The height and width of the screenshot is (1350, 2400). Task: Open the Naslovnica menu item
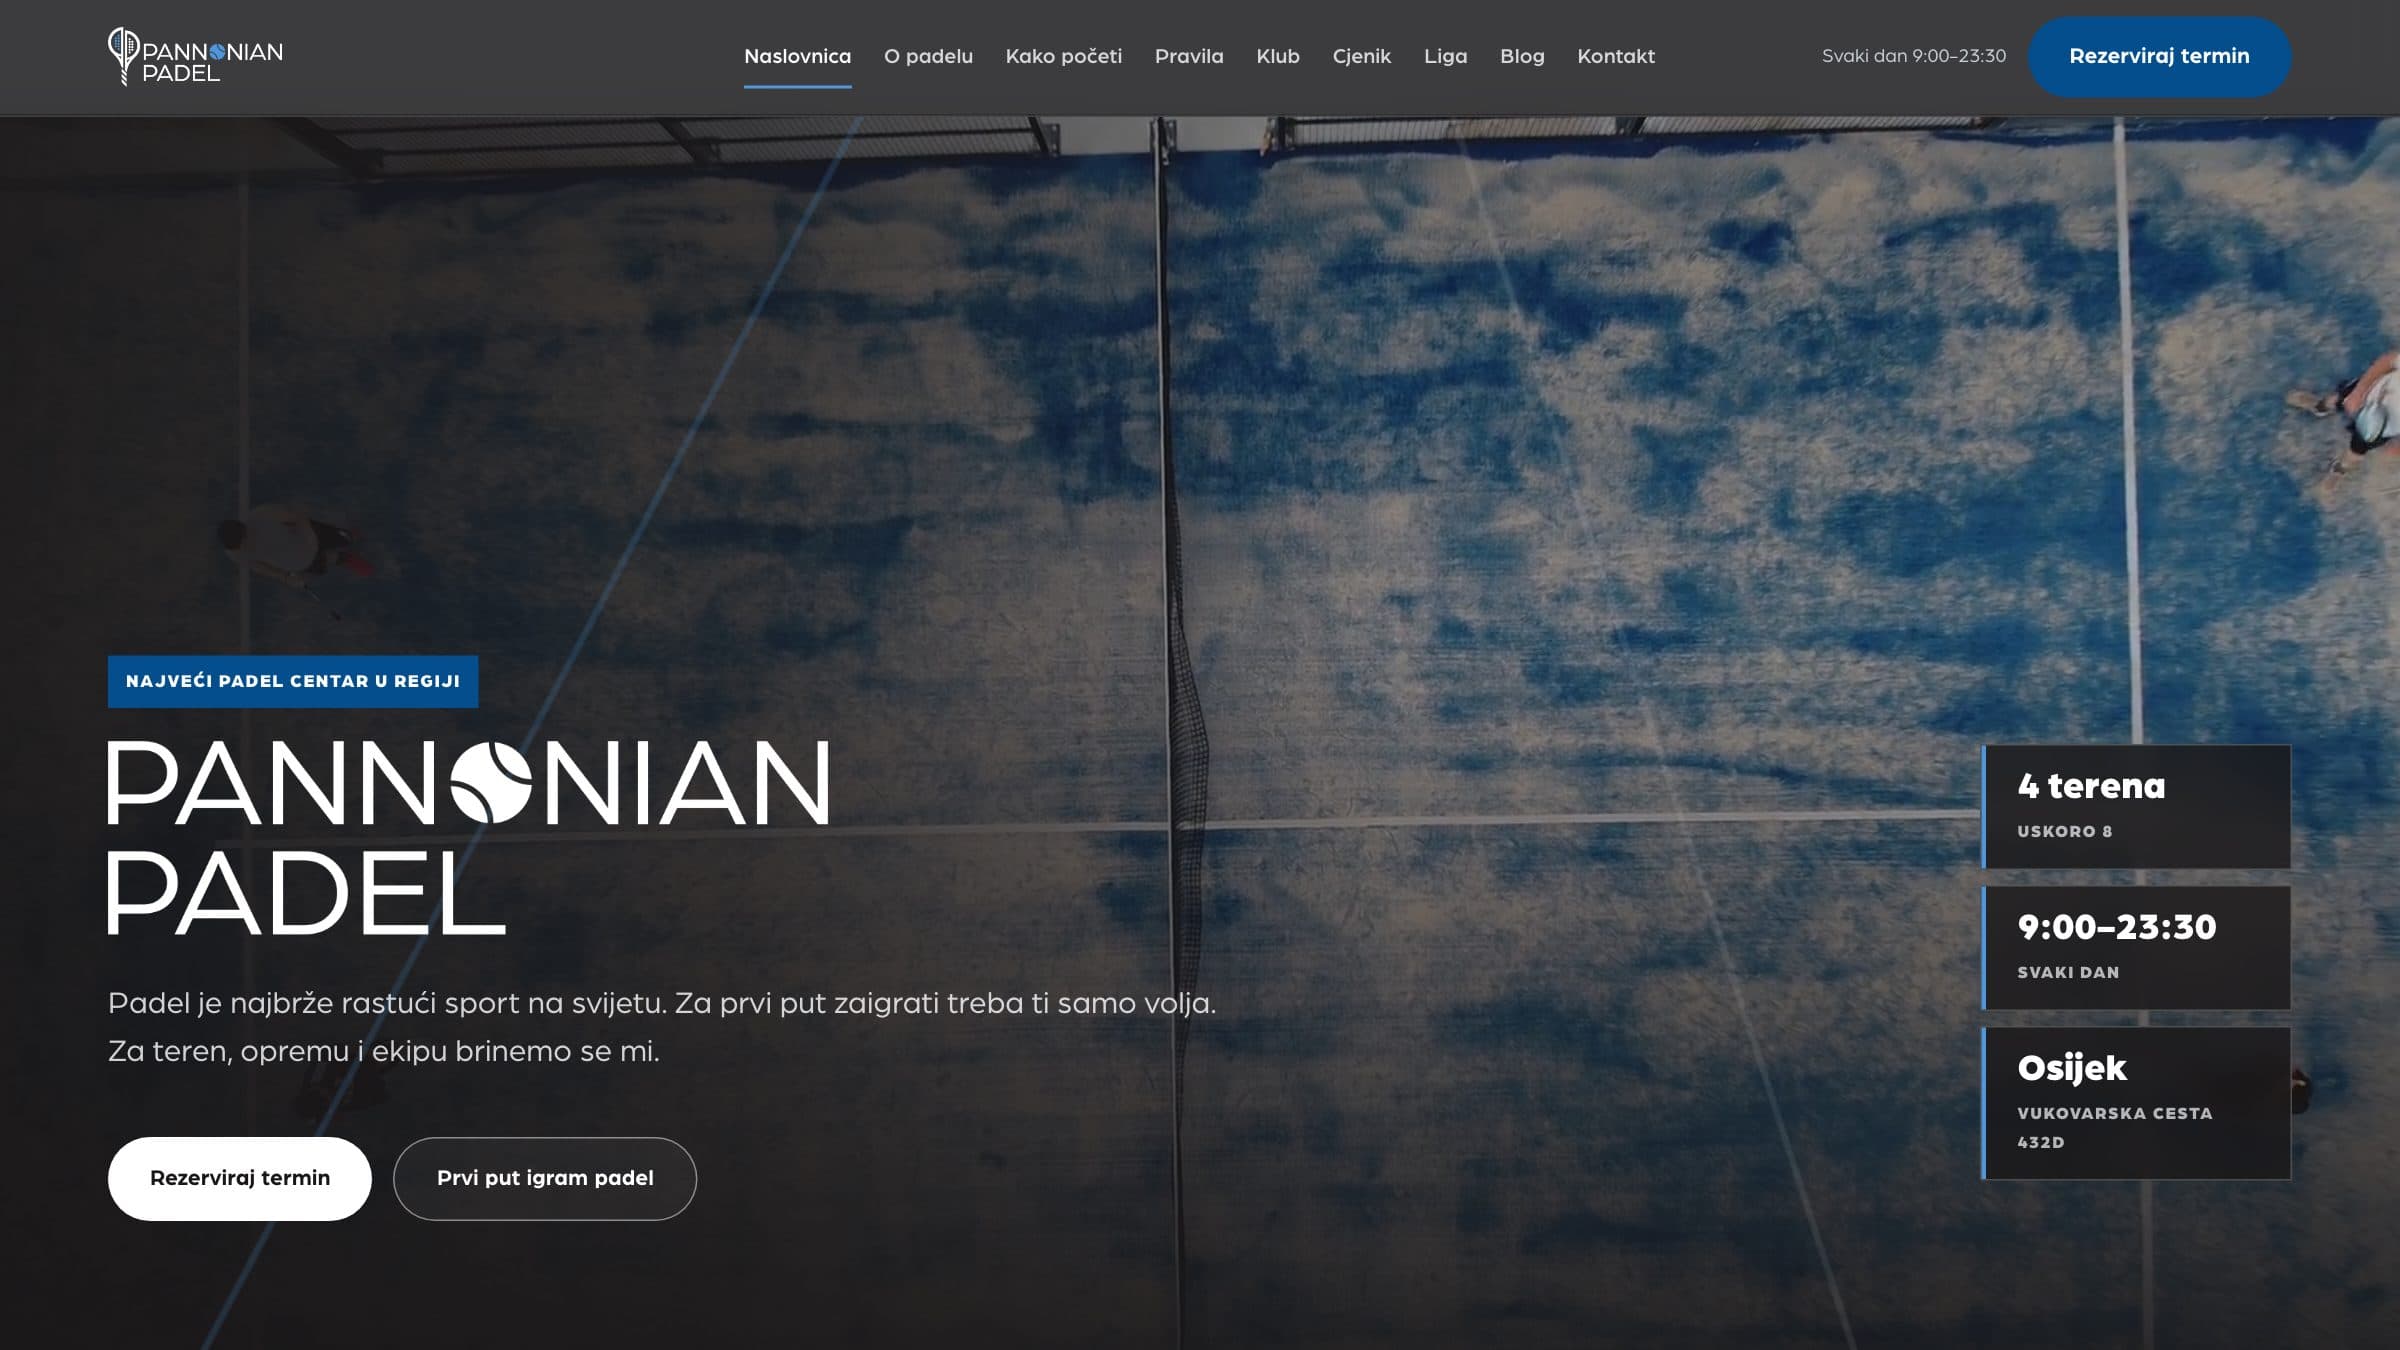[797, 56]
